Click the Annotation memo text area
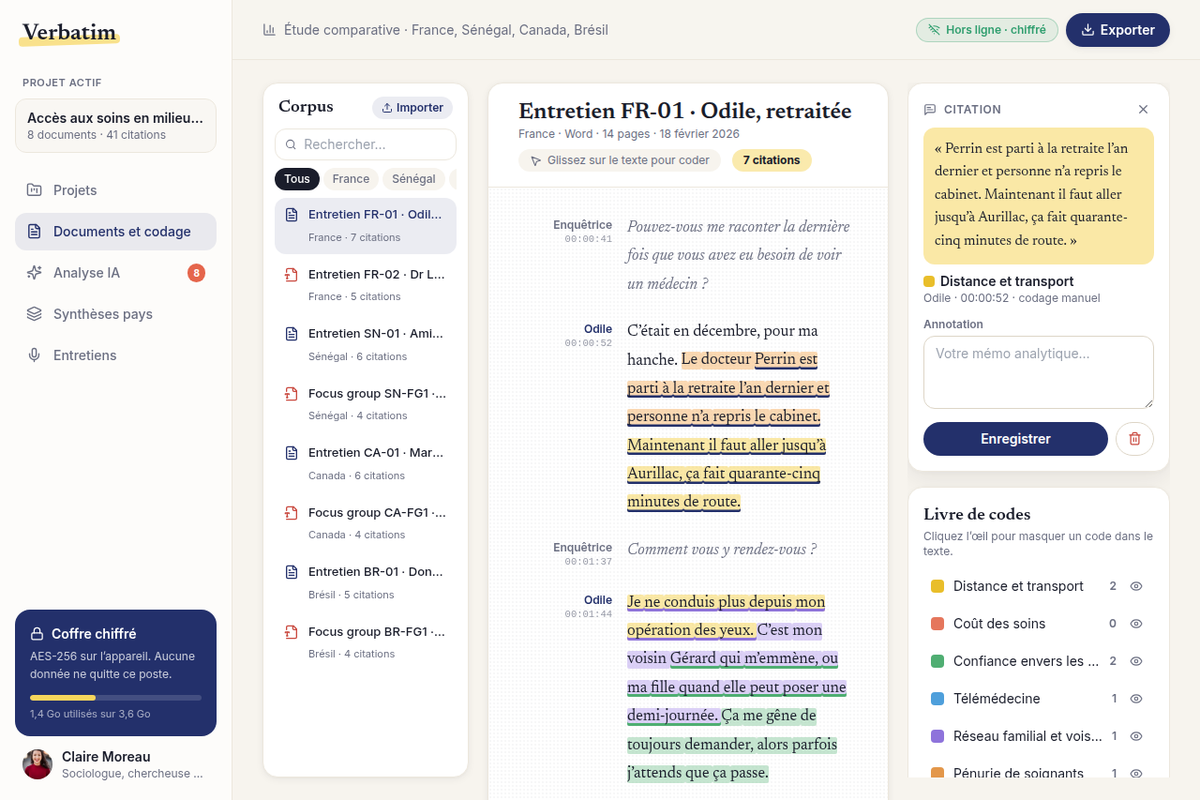Viewport: 1200px width, 800px height. 1038,372
